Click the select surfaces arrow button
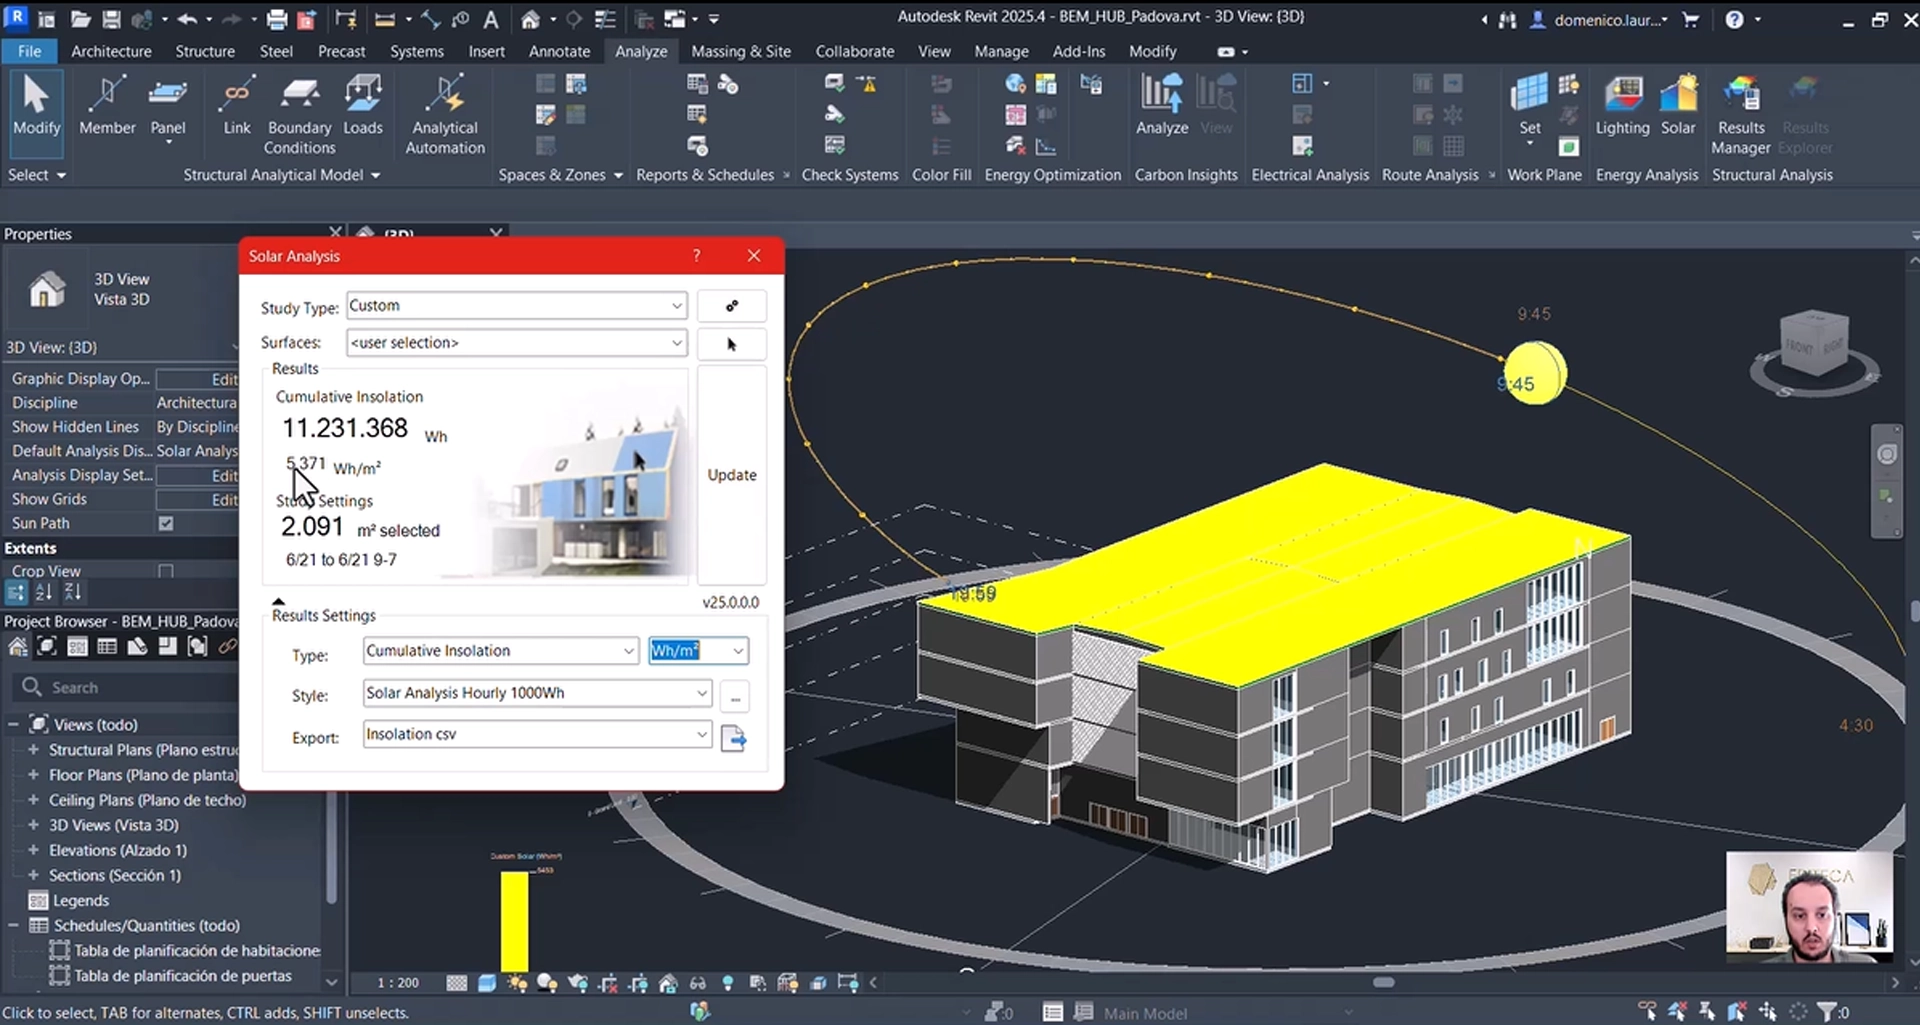Screen dimensions: 1920x1025 coord(732,344)
